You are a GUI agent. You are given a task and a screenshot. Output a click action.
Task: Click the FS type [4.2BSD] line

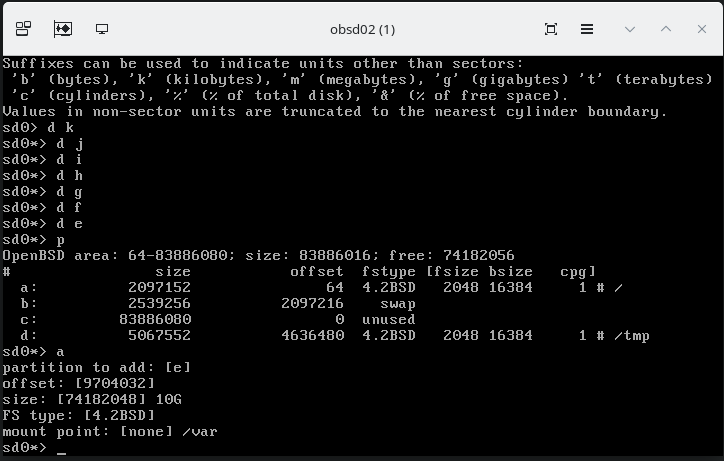click(80, 416)
